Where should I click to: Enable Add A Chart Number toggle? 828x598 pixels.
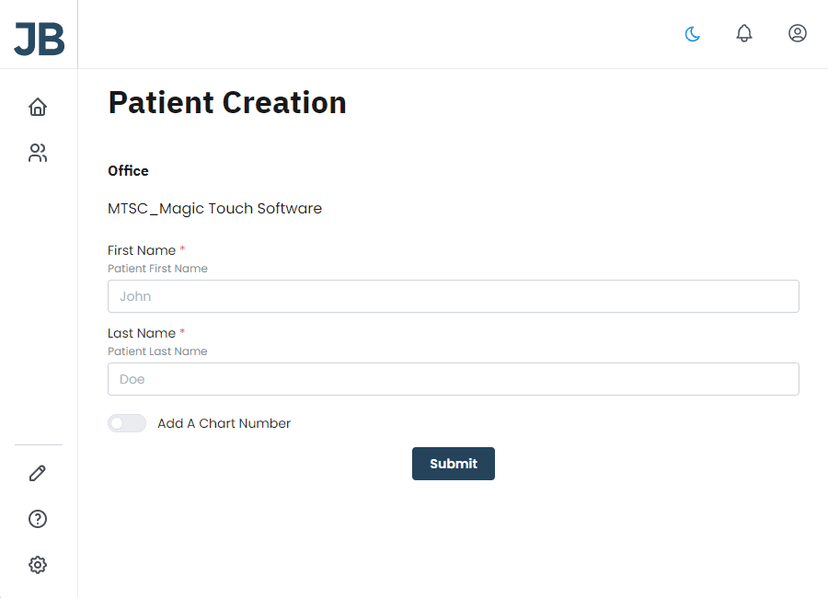tap(127, 423)
